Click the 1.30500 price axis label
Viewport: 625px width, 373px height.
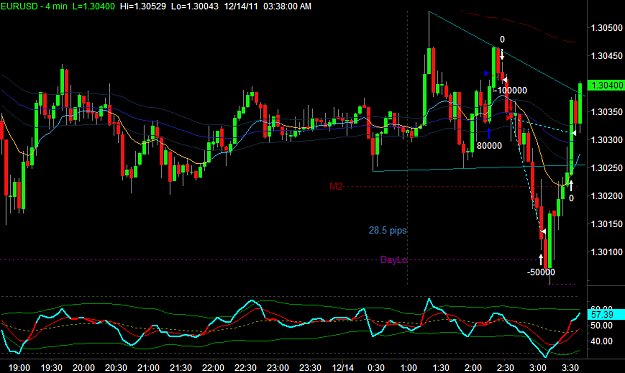(x=606, y=27)
